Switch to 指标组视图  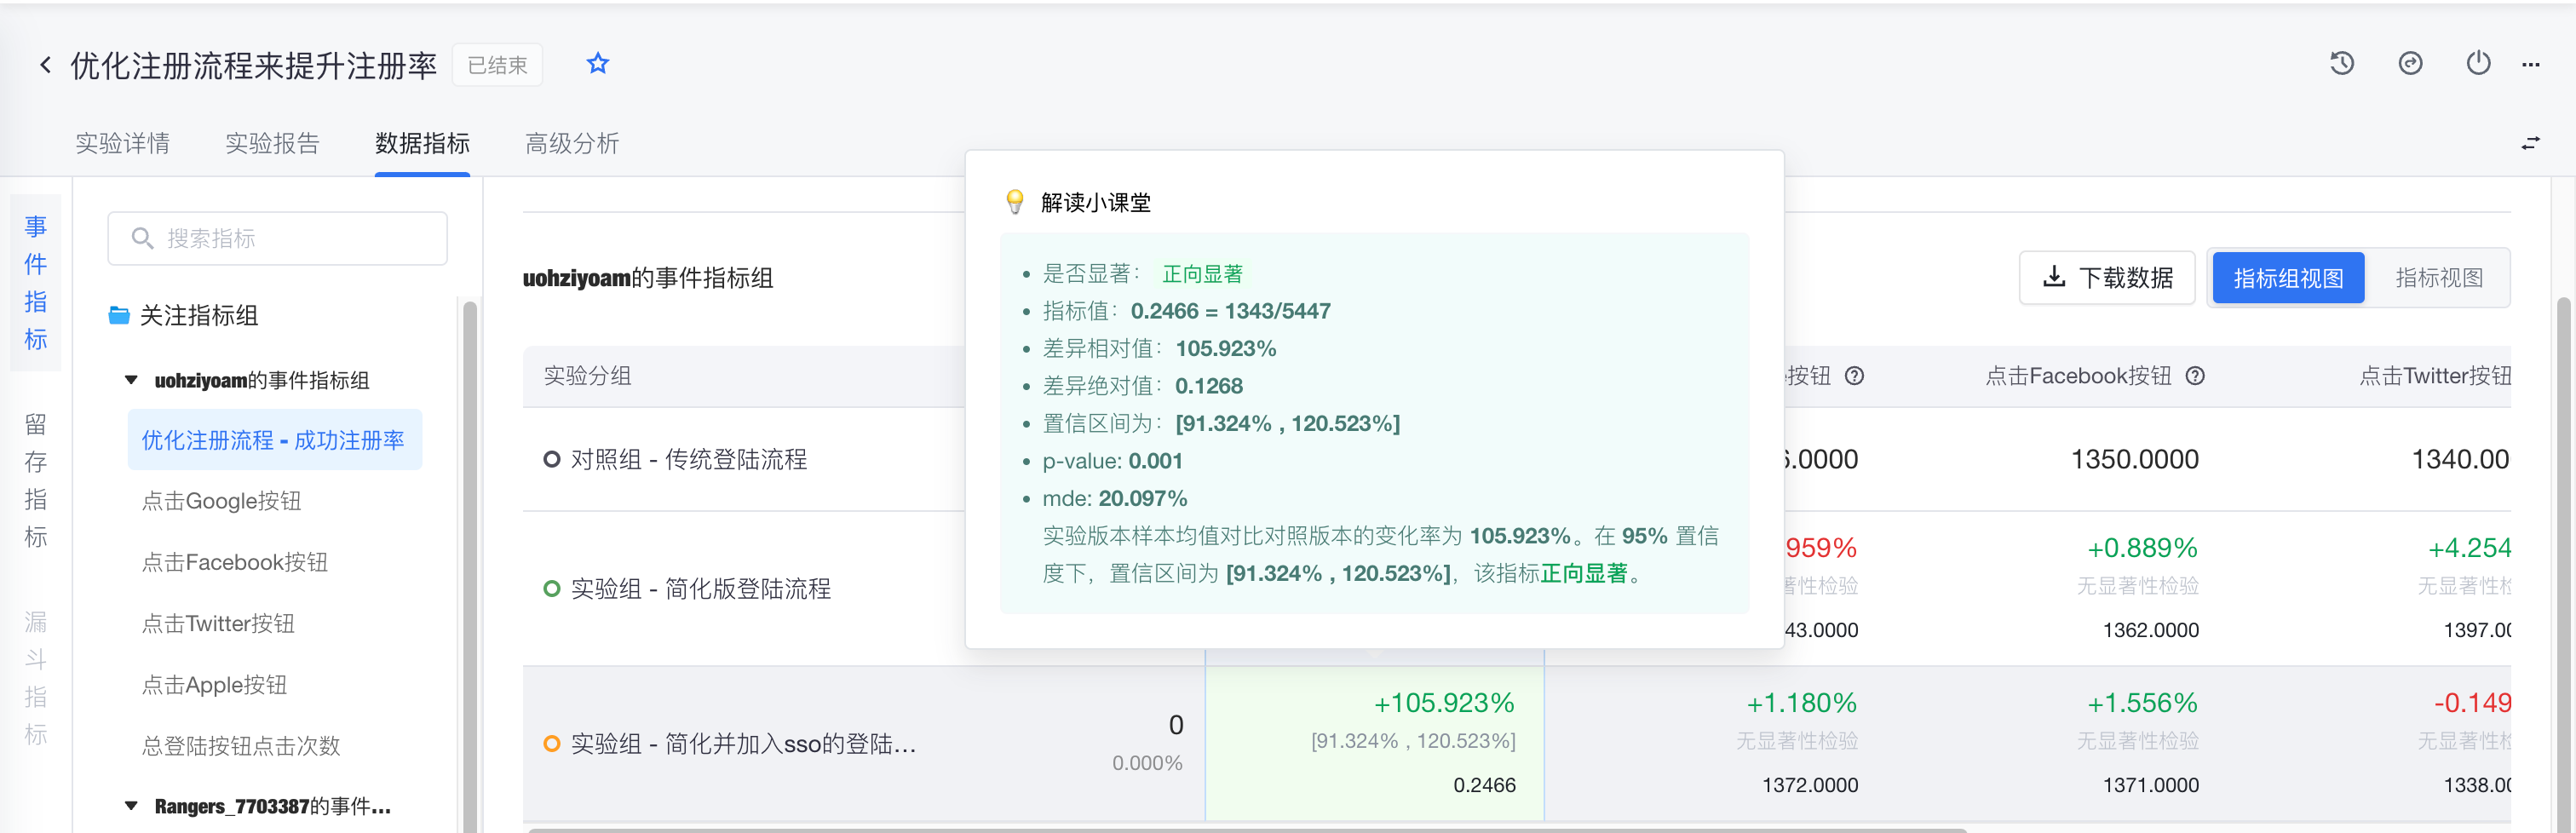click(2288, 277)
